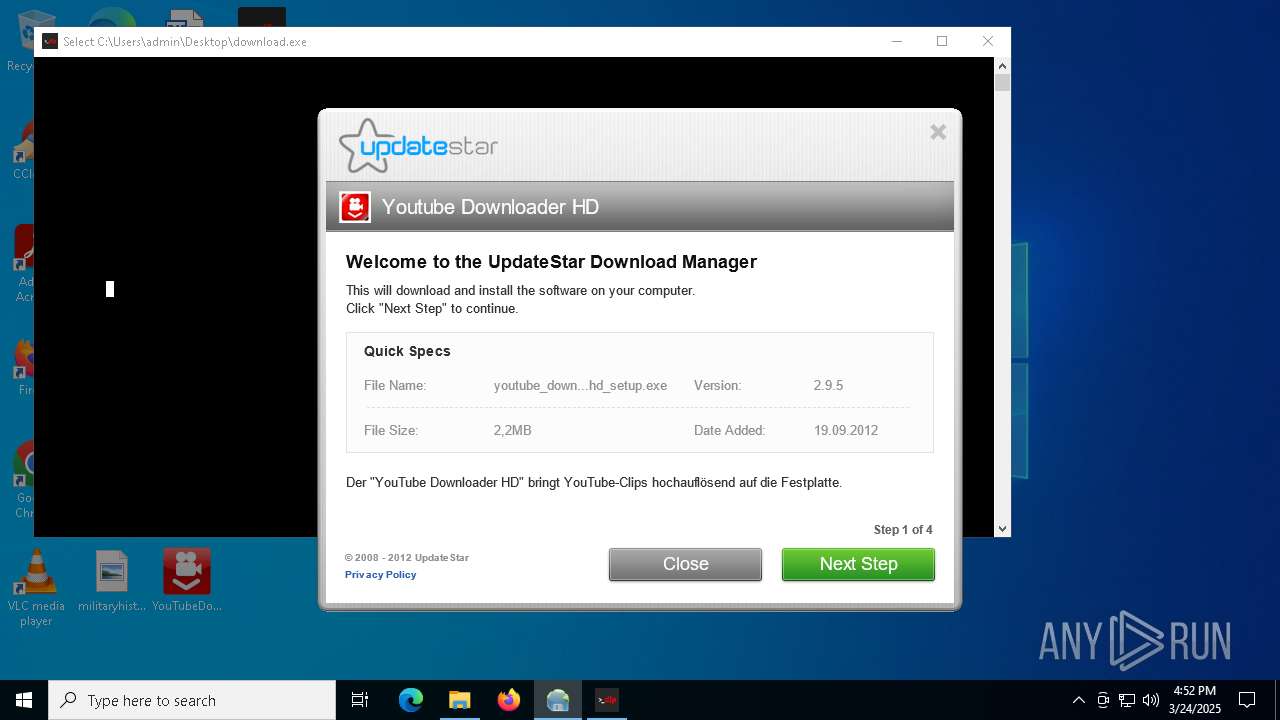This screenshot has height=720, width=1280.
Task: Click the Quick Specs heading
Action: click(407, 351)
